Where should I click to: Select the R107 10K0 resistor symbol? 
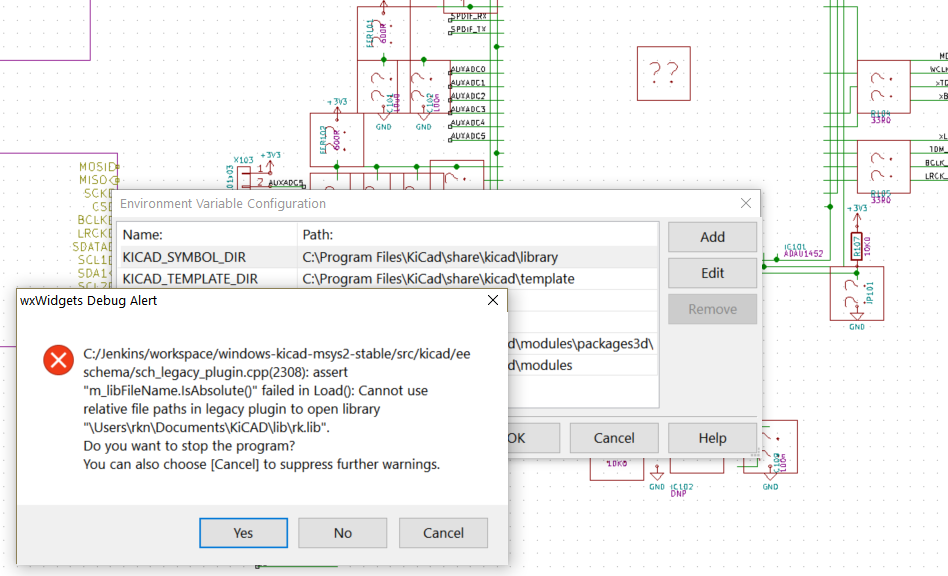tap(856, 246)
